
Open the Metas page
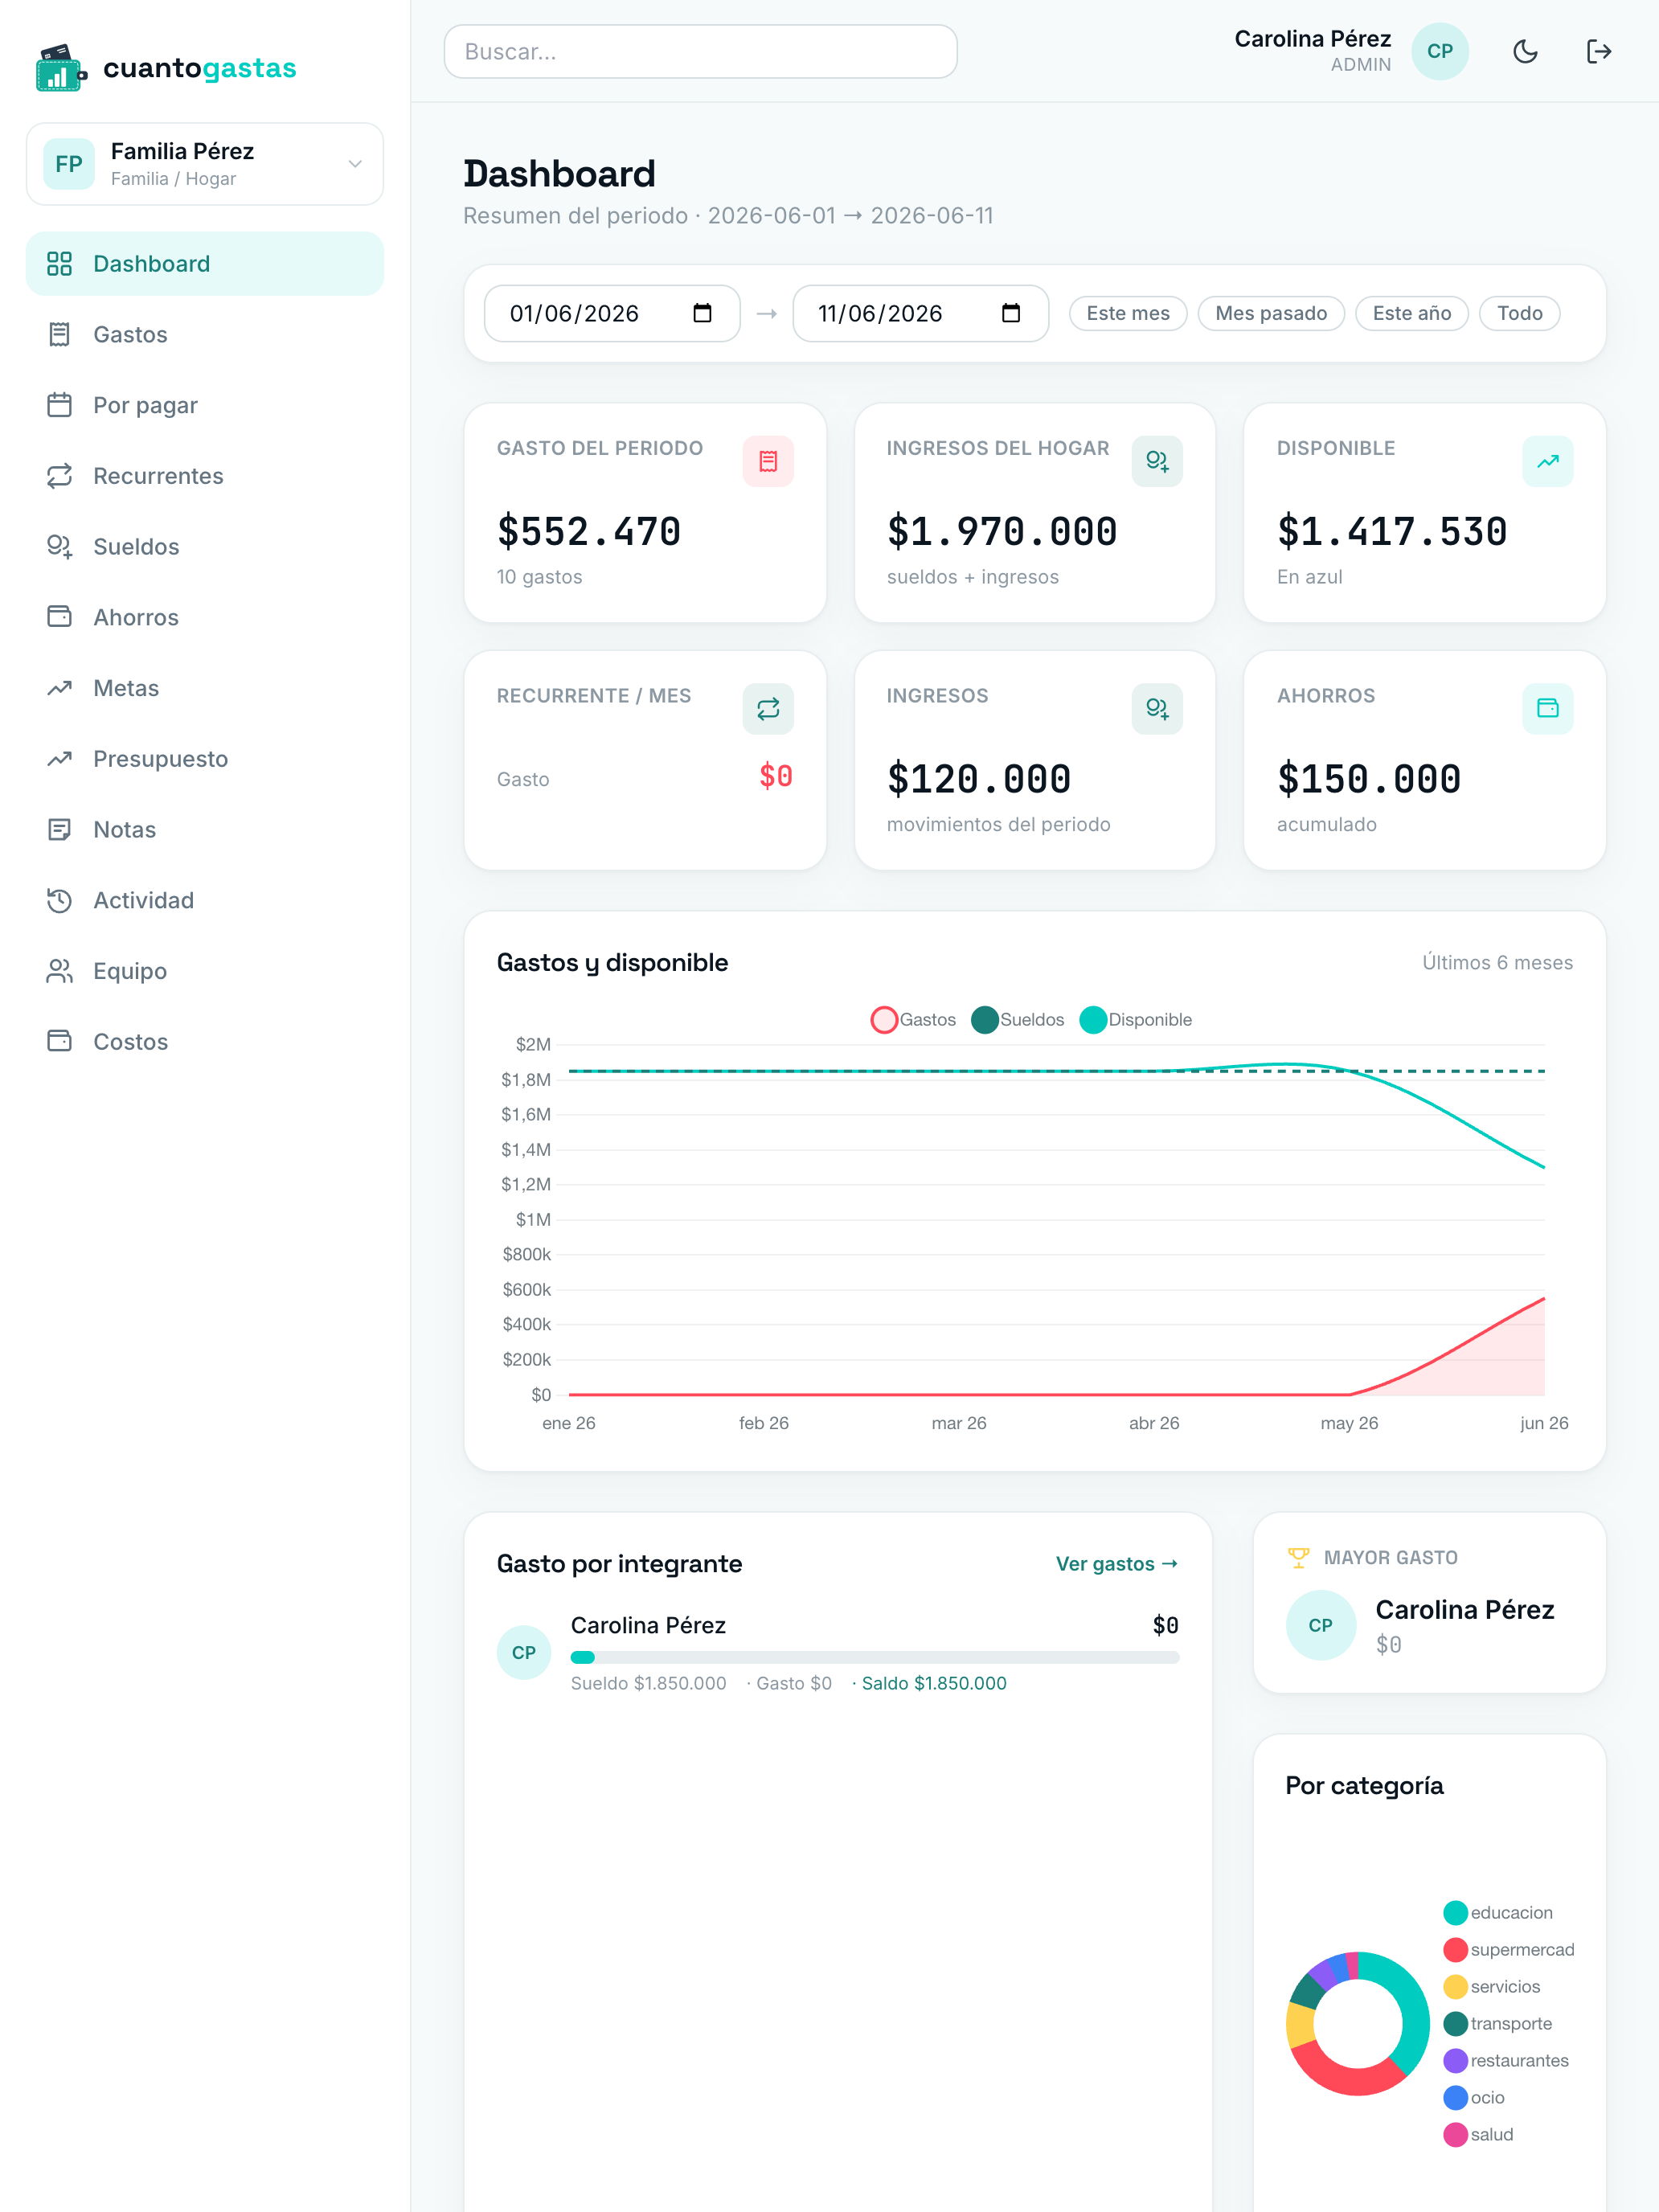coord(205,688)
